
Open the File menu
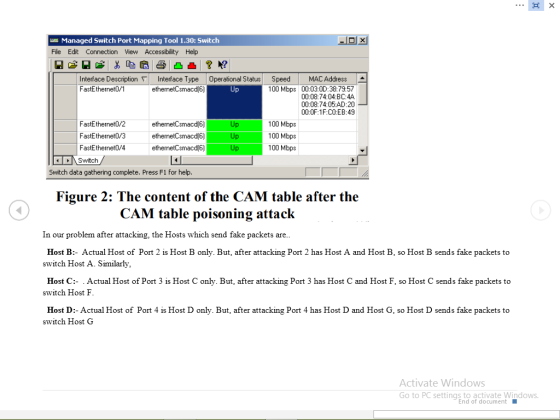click(x=56, y=52)
